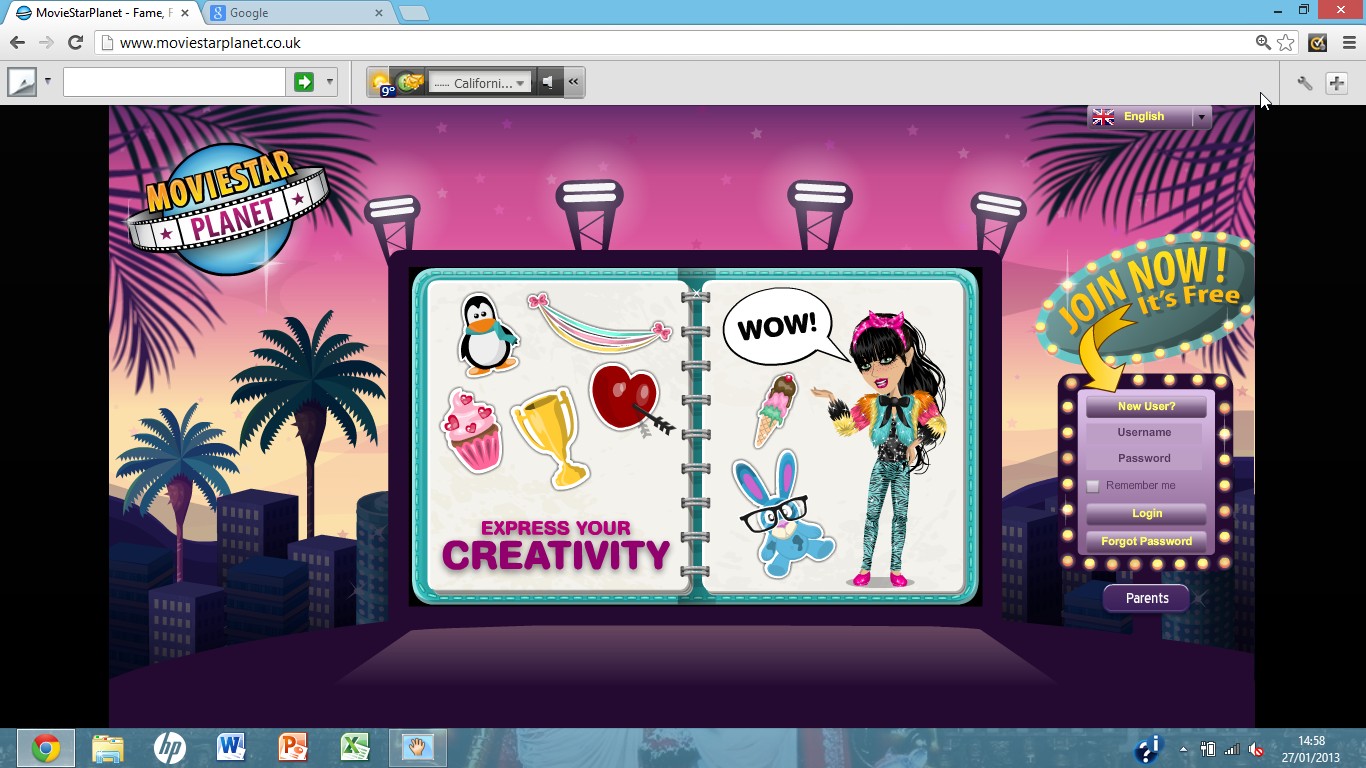Viewport: 1366px width, 768px height.
Task: Click the penguin sticker
Action: [488, 334]
